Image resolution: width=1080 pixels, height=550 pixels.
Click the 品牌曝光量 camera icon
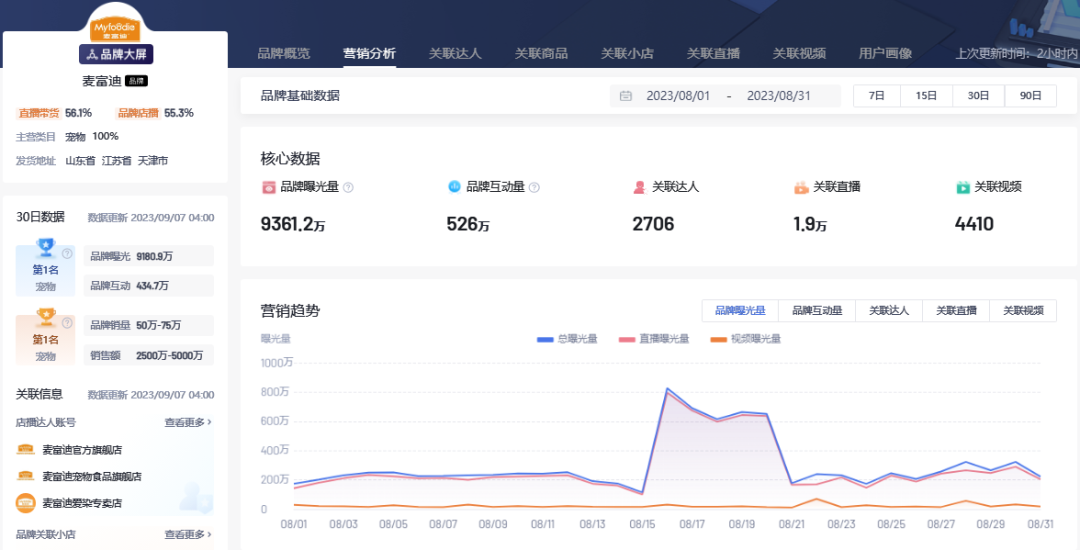[269, 187]
